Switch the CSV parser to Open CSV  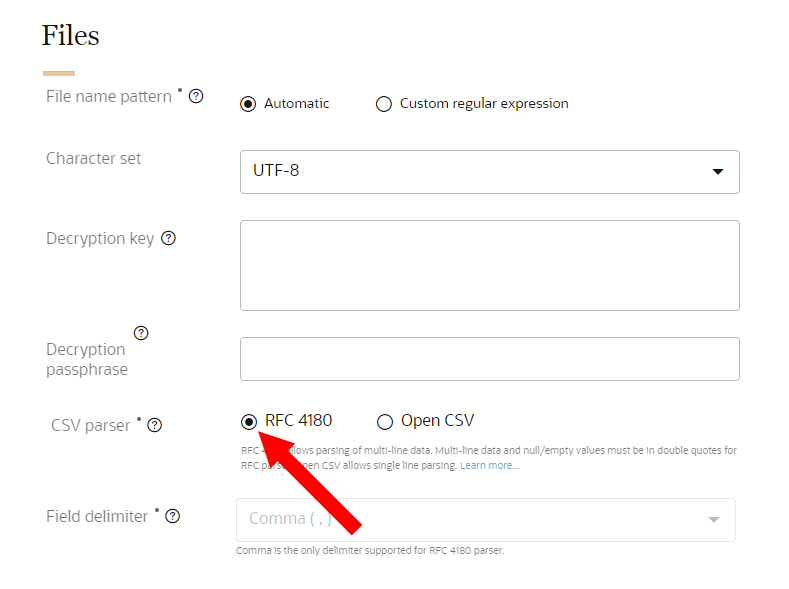pos(385,421)
